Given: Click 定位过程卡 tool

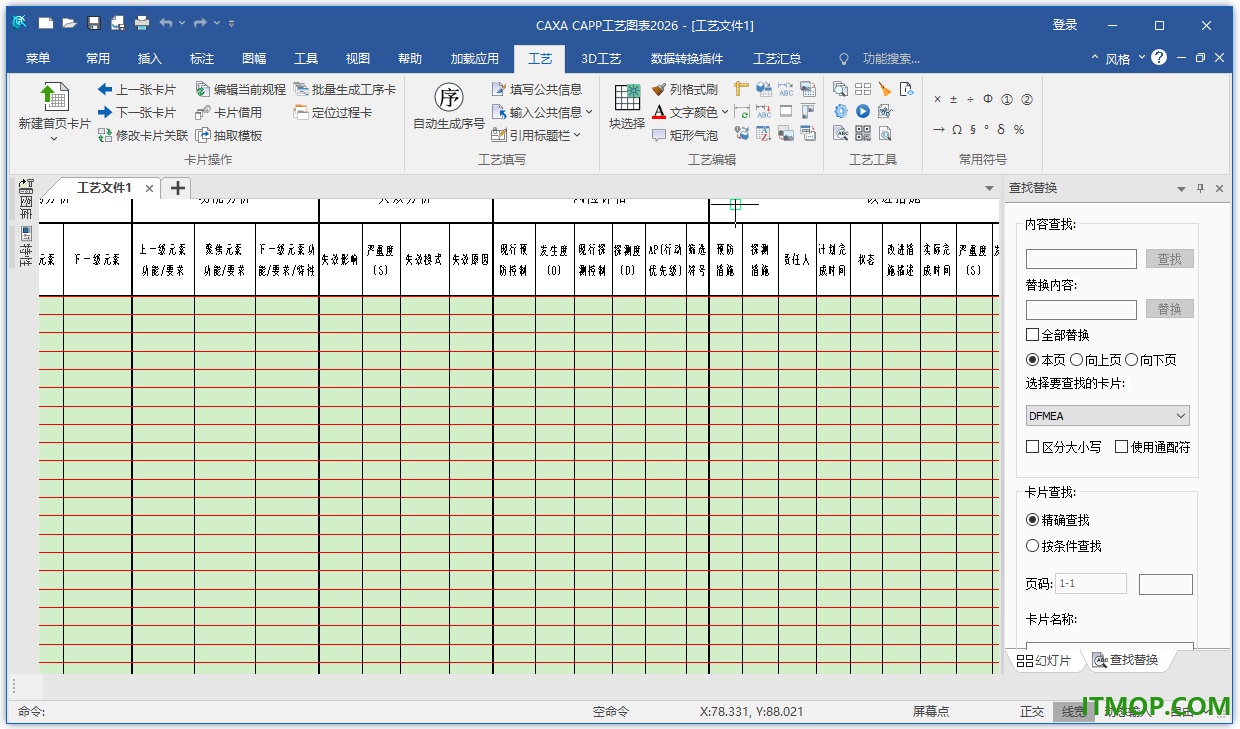Looking at the screenshot, I should [x=333, y=113].
